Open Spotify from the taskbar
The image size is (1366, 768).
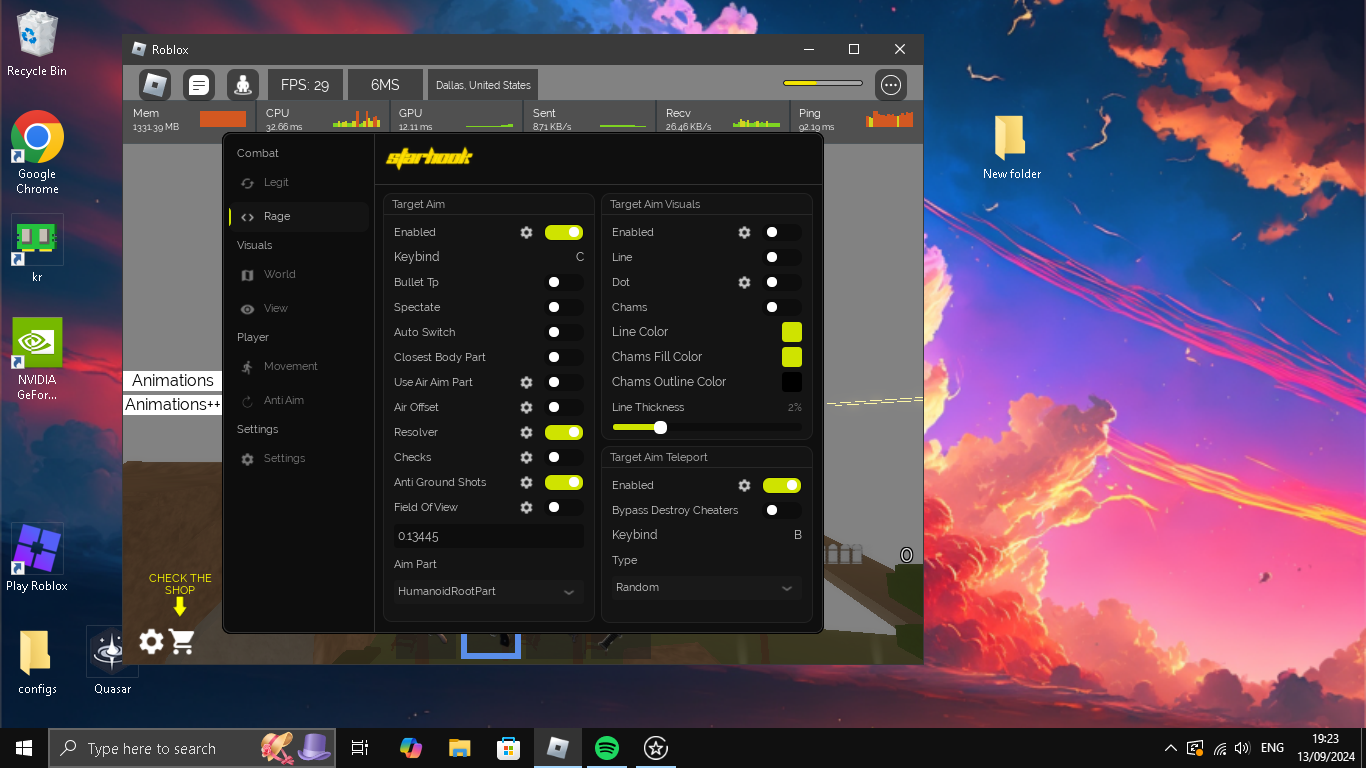tap(606, 748)
